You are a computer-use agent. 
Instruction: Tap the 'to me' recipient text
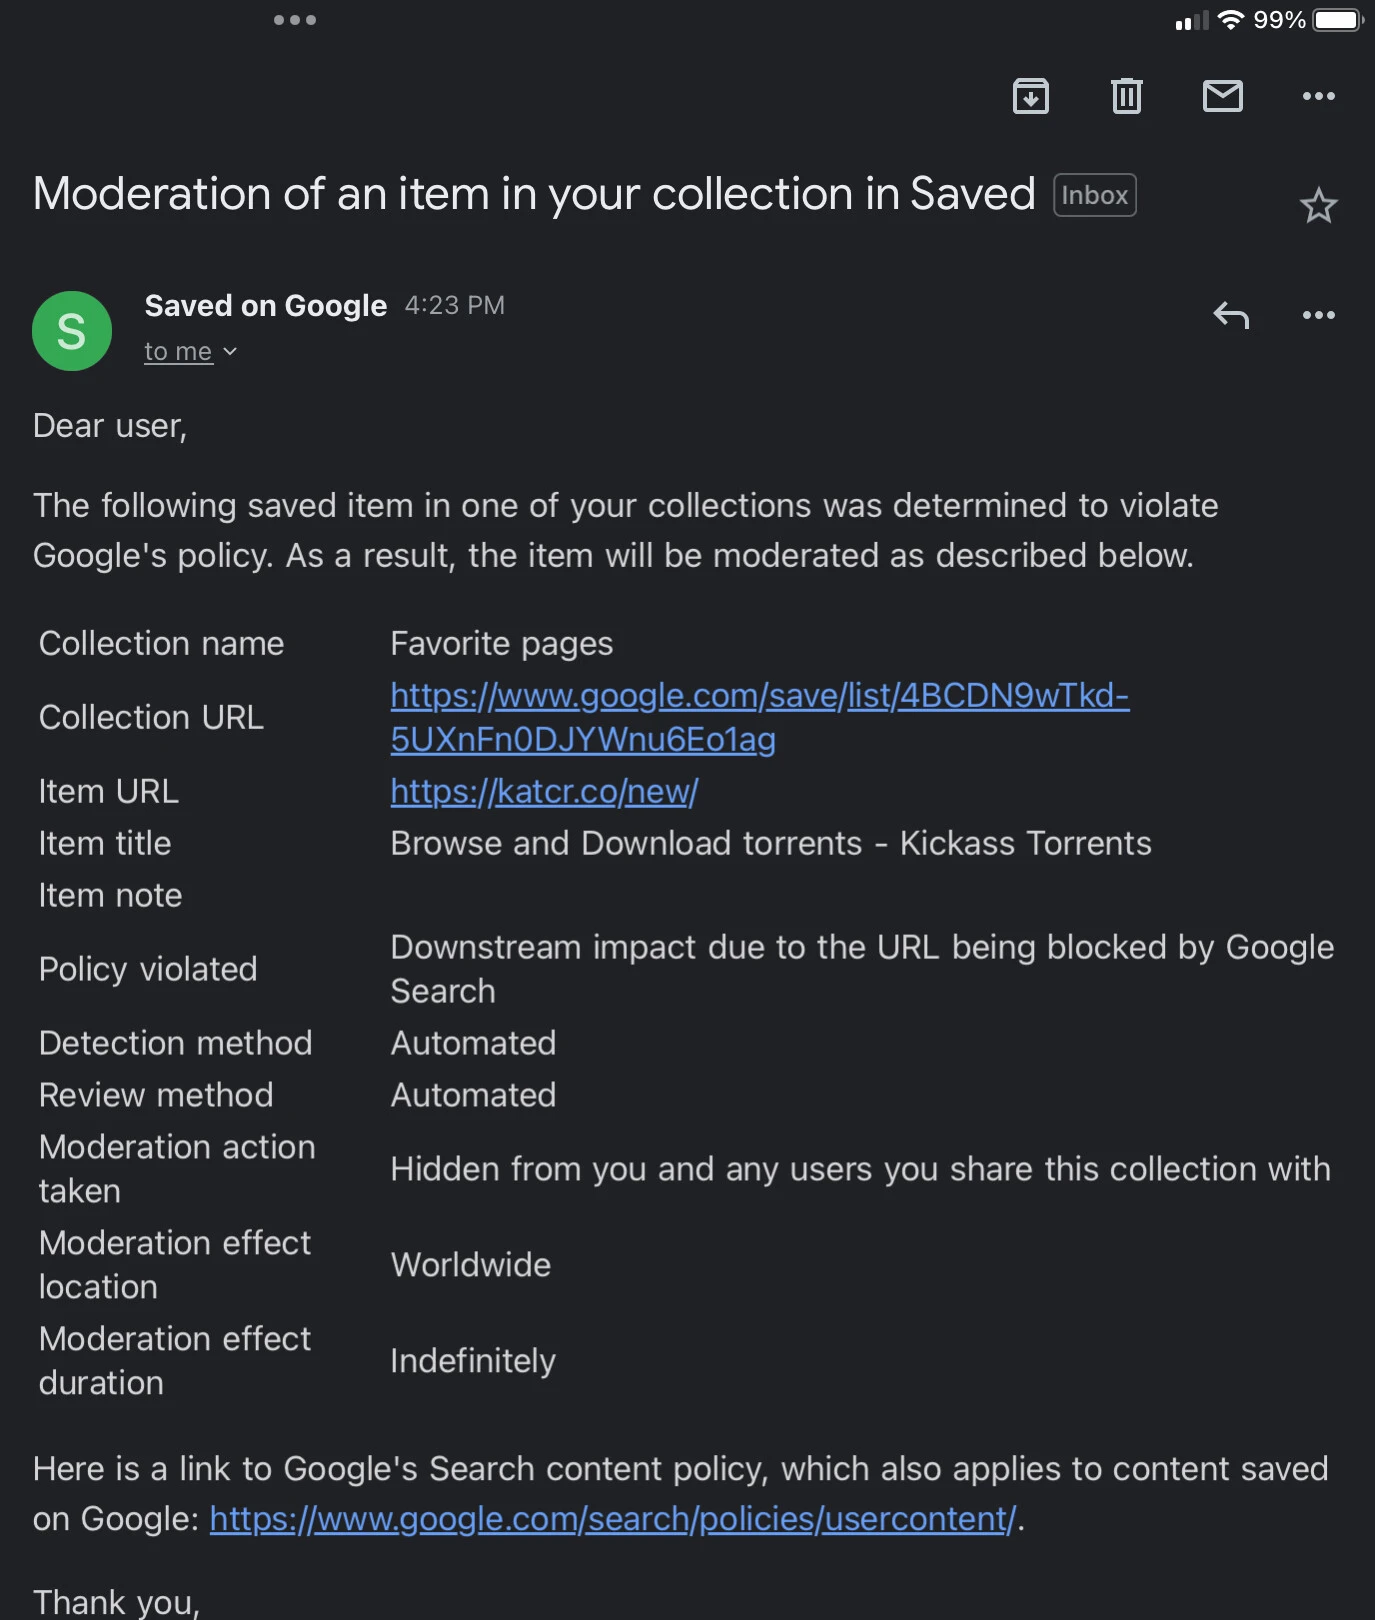click(x=178, y=352)
